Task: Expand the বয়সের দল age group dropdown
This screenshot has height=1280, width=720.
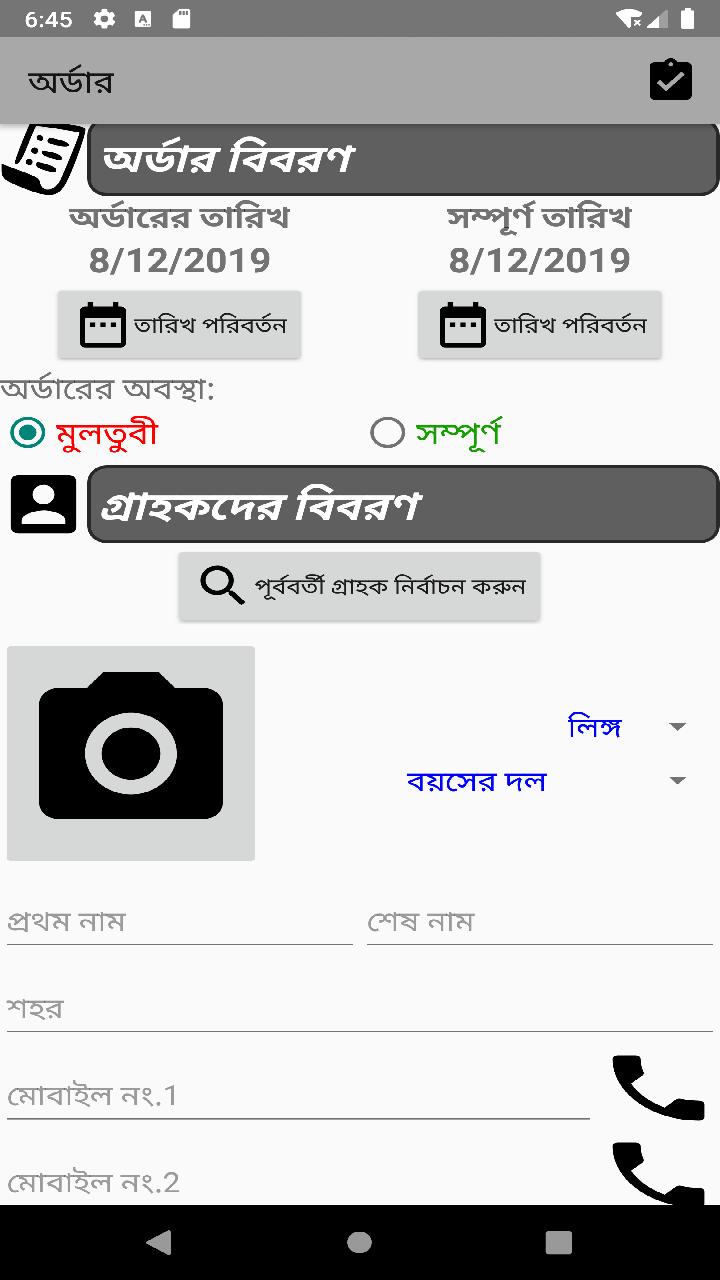Action: point(547,781)
